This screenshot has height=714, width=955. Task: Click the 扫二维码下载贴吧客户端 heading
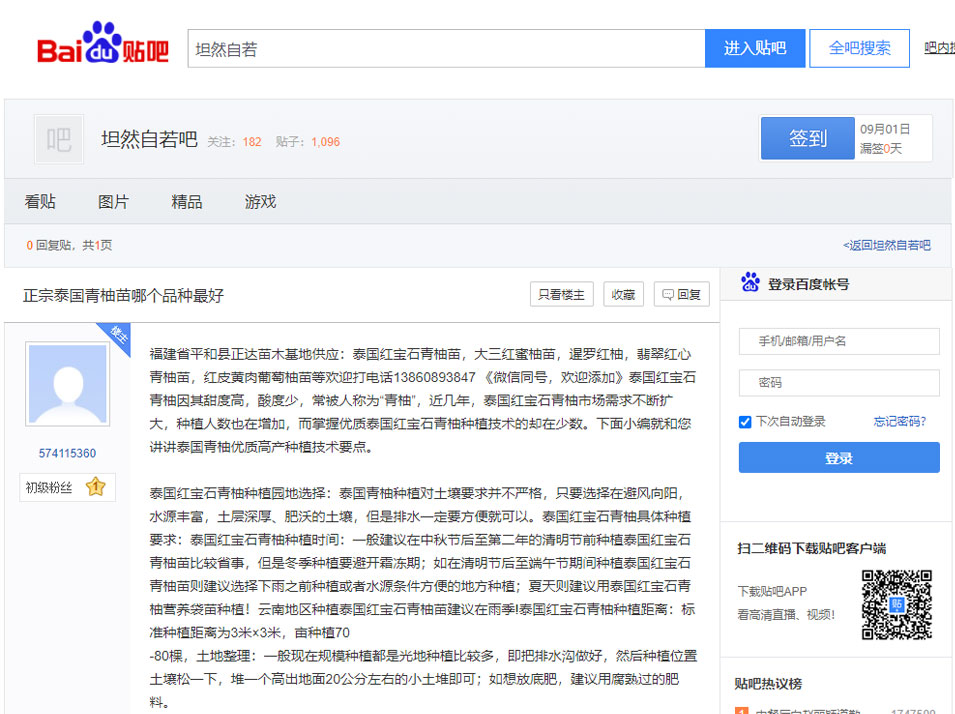(x=811, y=548)
